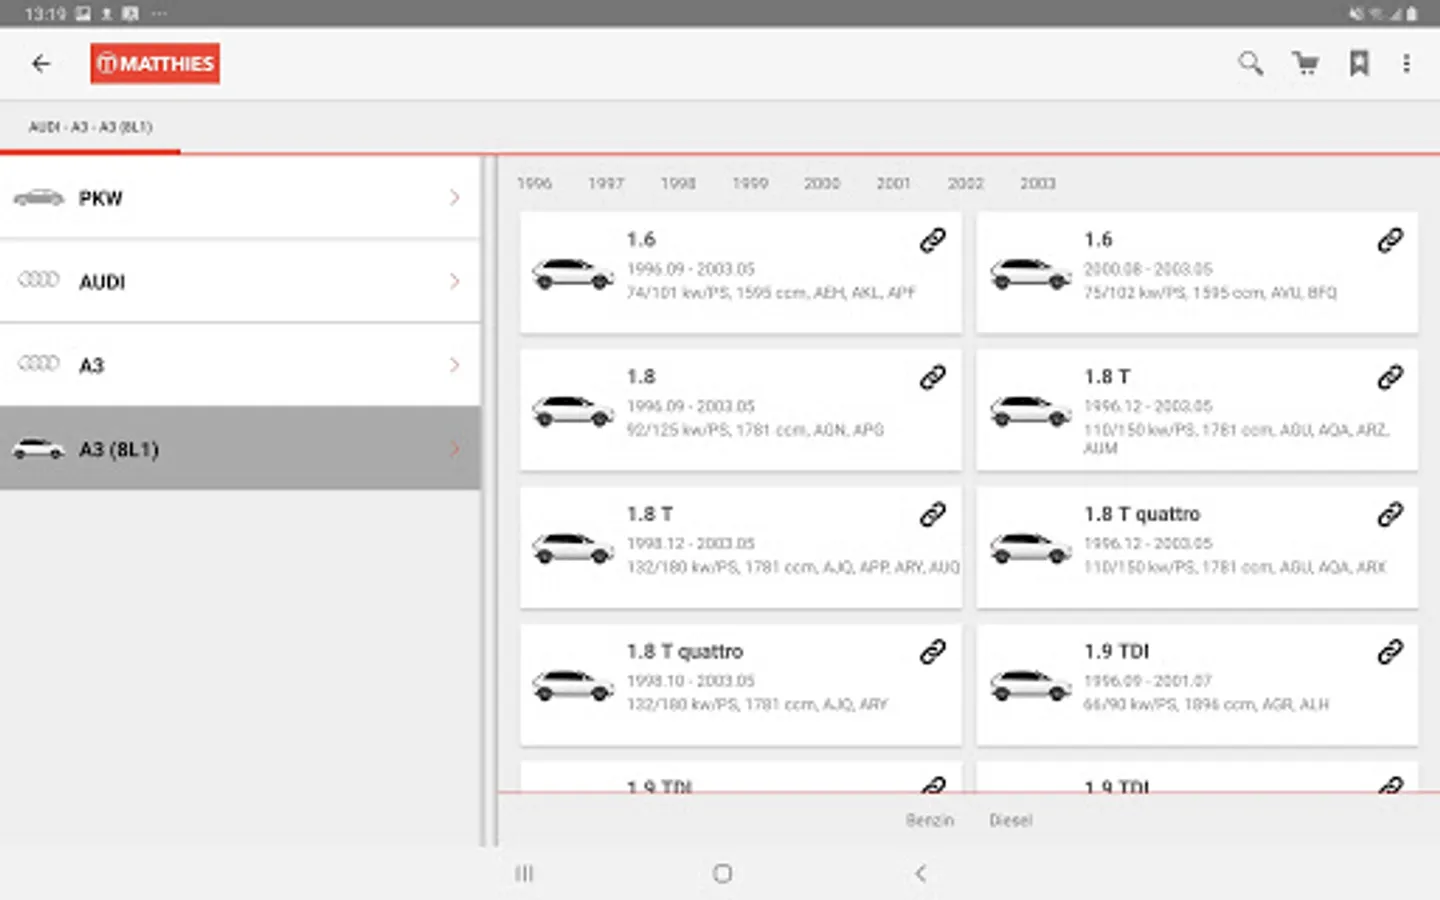Click the text "132/180 kw/PS, 1781 ccm, AJQ, ARY"

coord(757,705)
